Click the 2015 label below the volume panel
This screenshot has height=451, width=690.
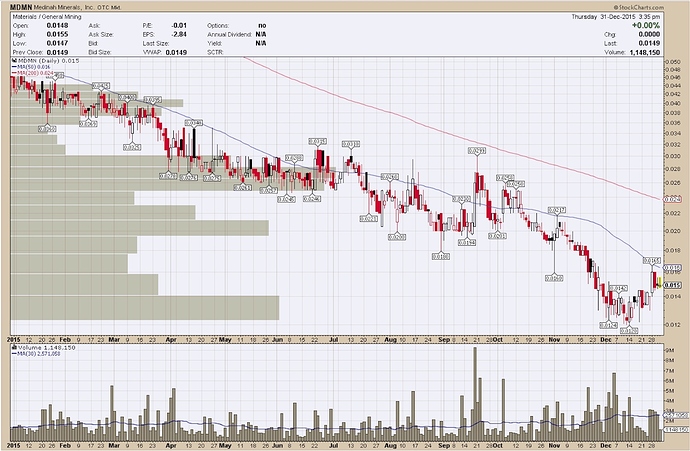tap(15, 446)
